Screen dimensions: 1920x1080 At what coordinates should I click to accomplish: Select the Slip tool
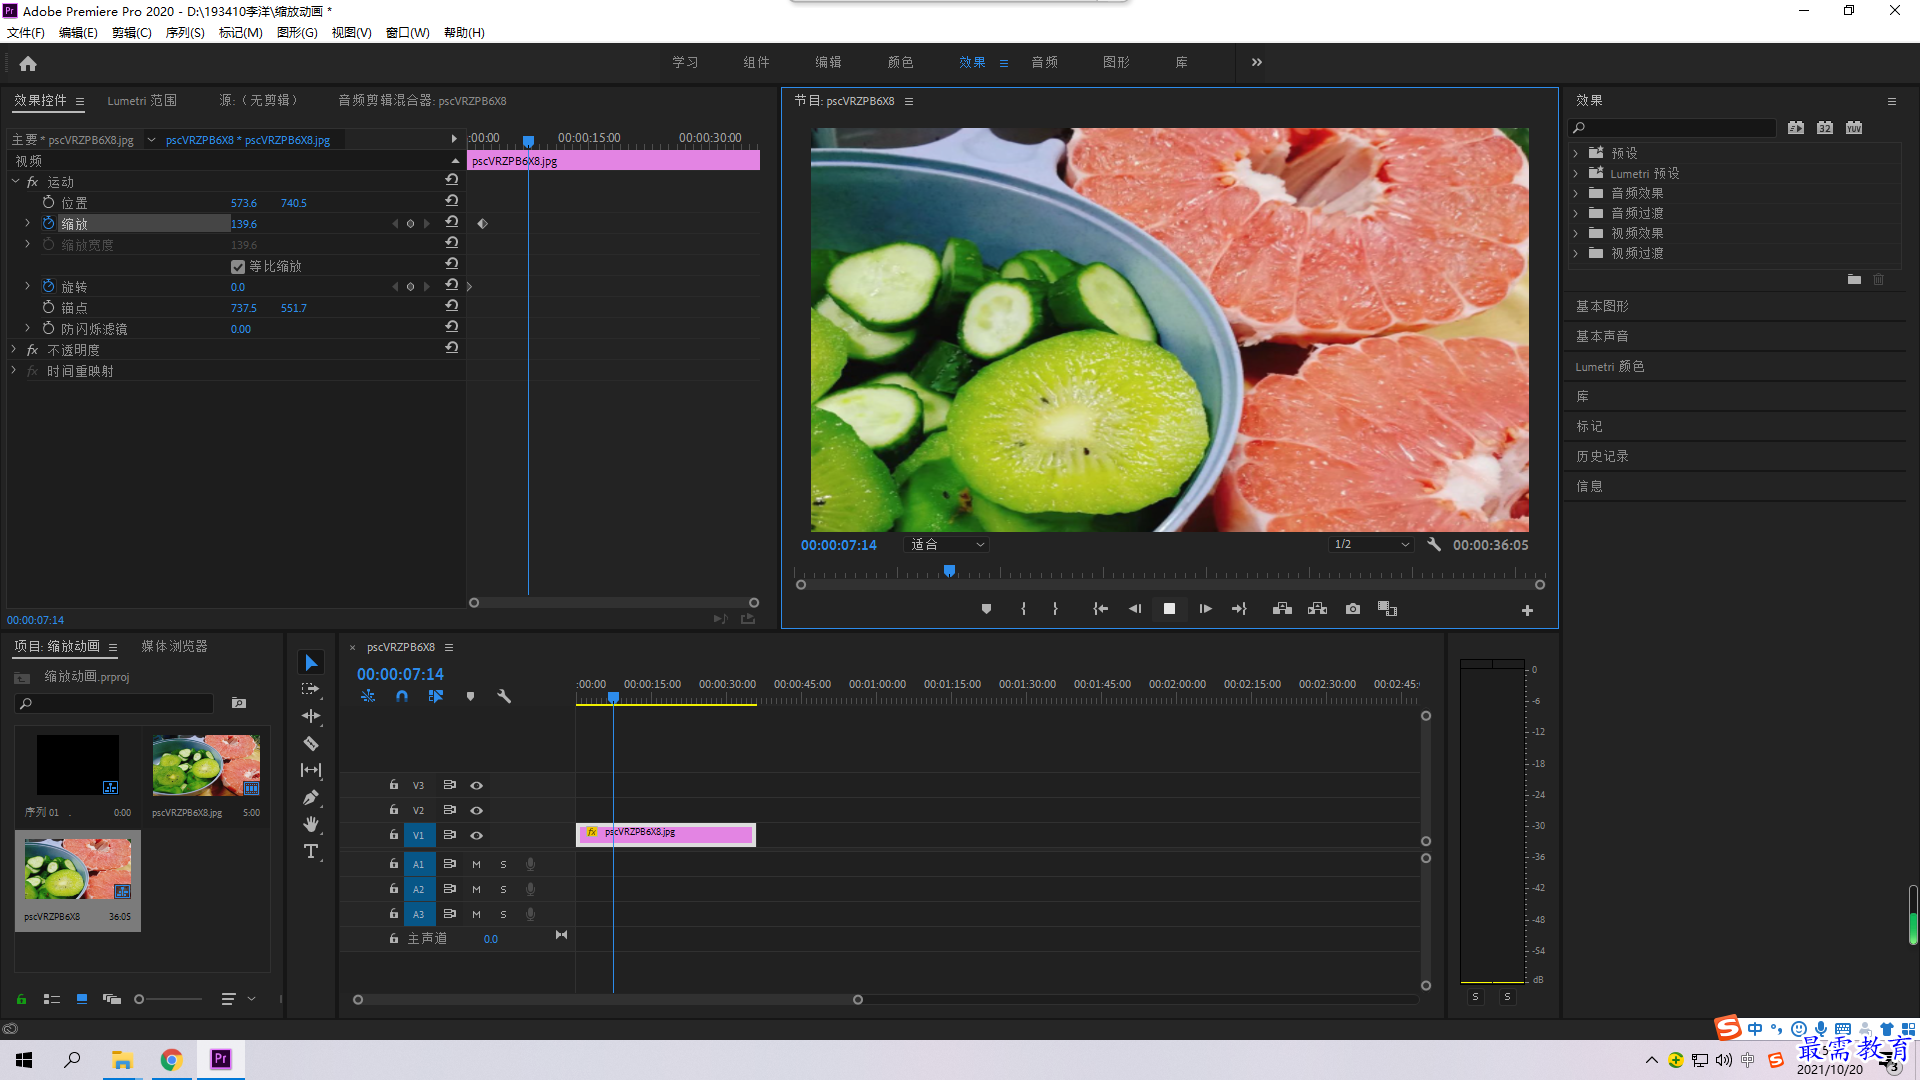311,770
